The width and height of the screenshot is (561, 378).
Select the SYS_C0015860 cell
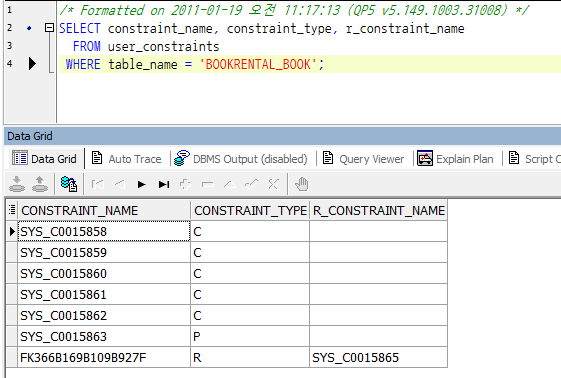point(104,274)
